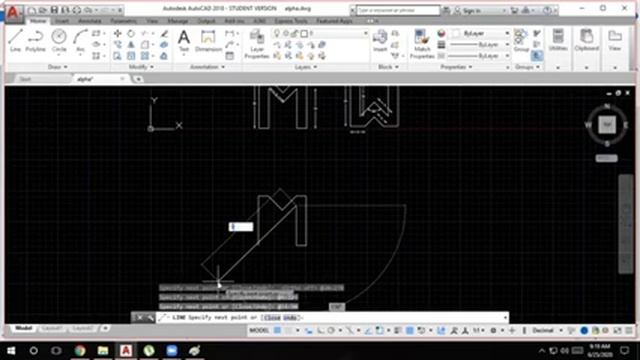Image resolution: width=640 pixels, height=360 pixels.
Task: Open the View panel
Action: pos(615,40)
